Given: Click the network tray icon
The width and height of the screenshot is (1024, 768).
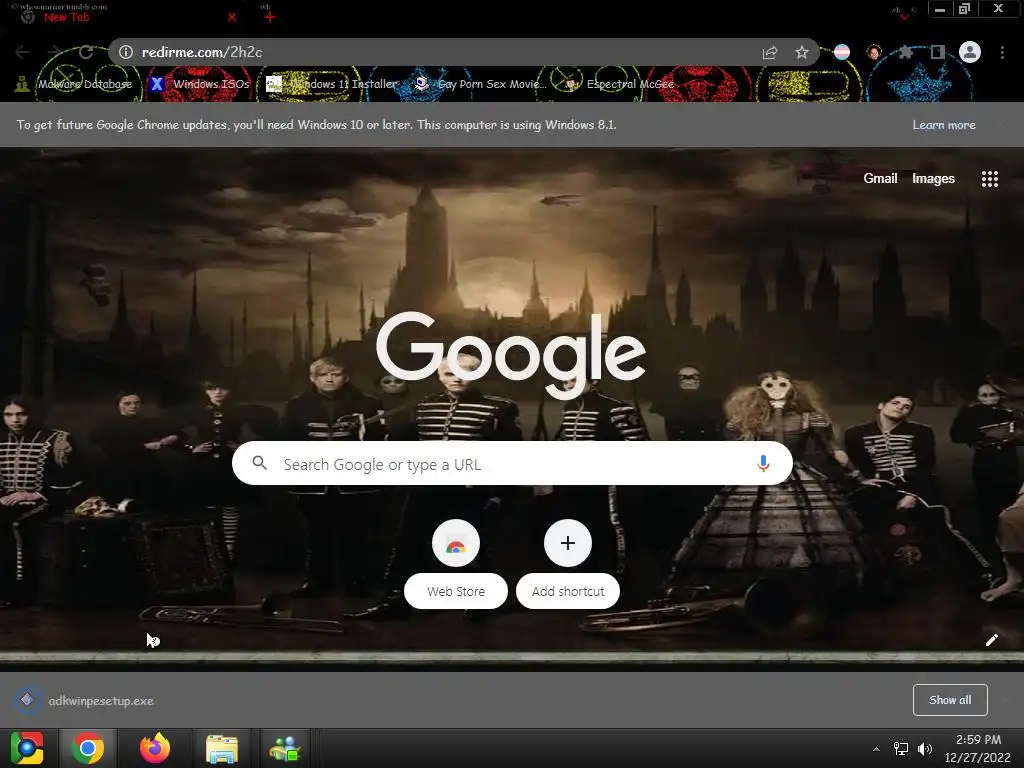Looking at the screenshot, I should click(901, 749).
